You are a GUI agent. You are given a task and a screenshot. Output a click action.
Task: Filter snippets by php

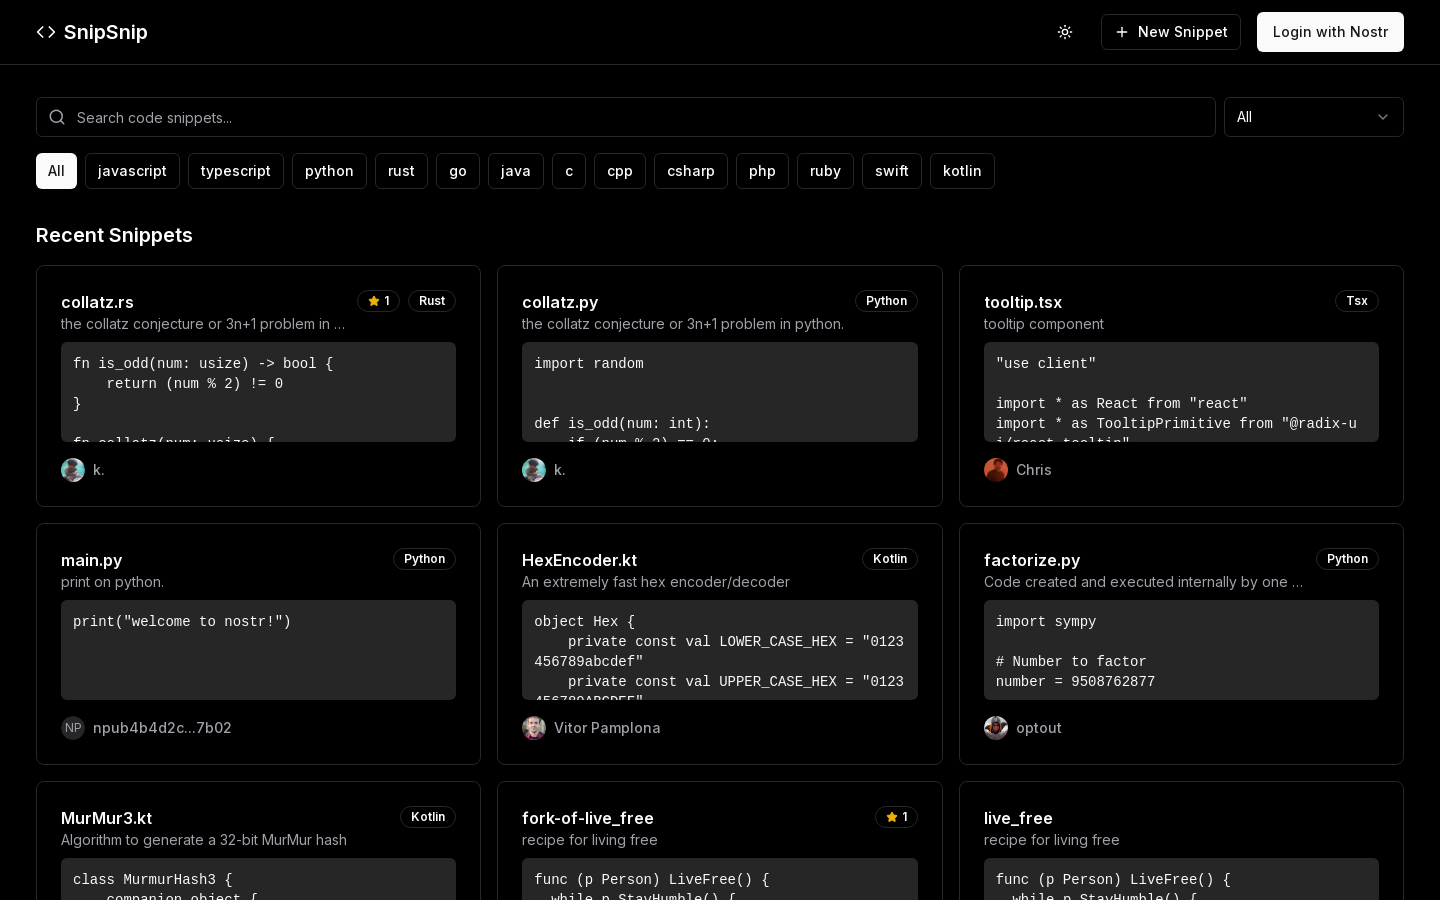762,171
